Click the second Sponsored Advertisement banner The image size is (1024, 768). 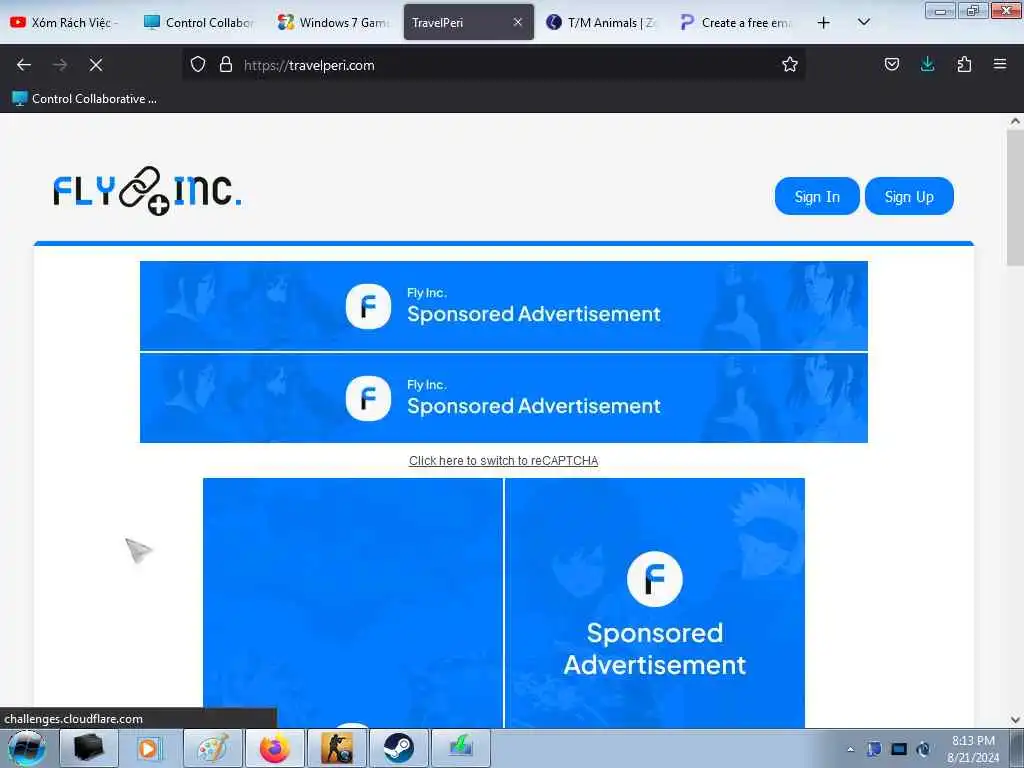click(504, 398)
